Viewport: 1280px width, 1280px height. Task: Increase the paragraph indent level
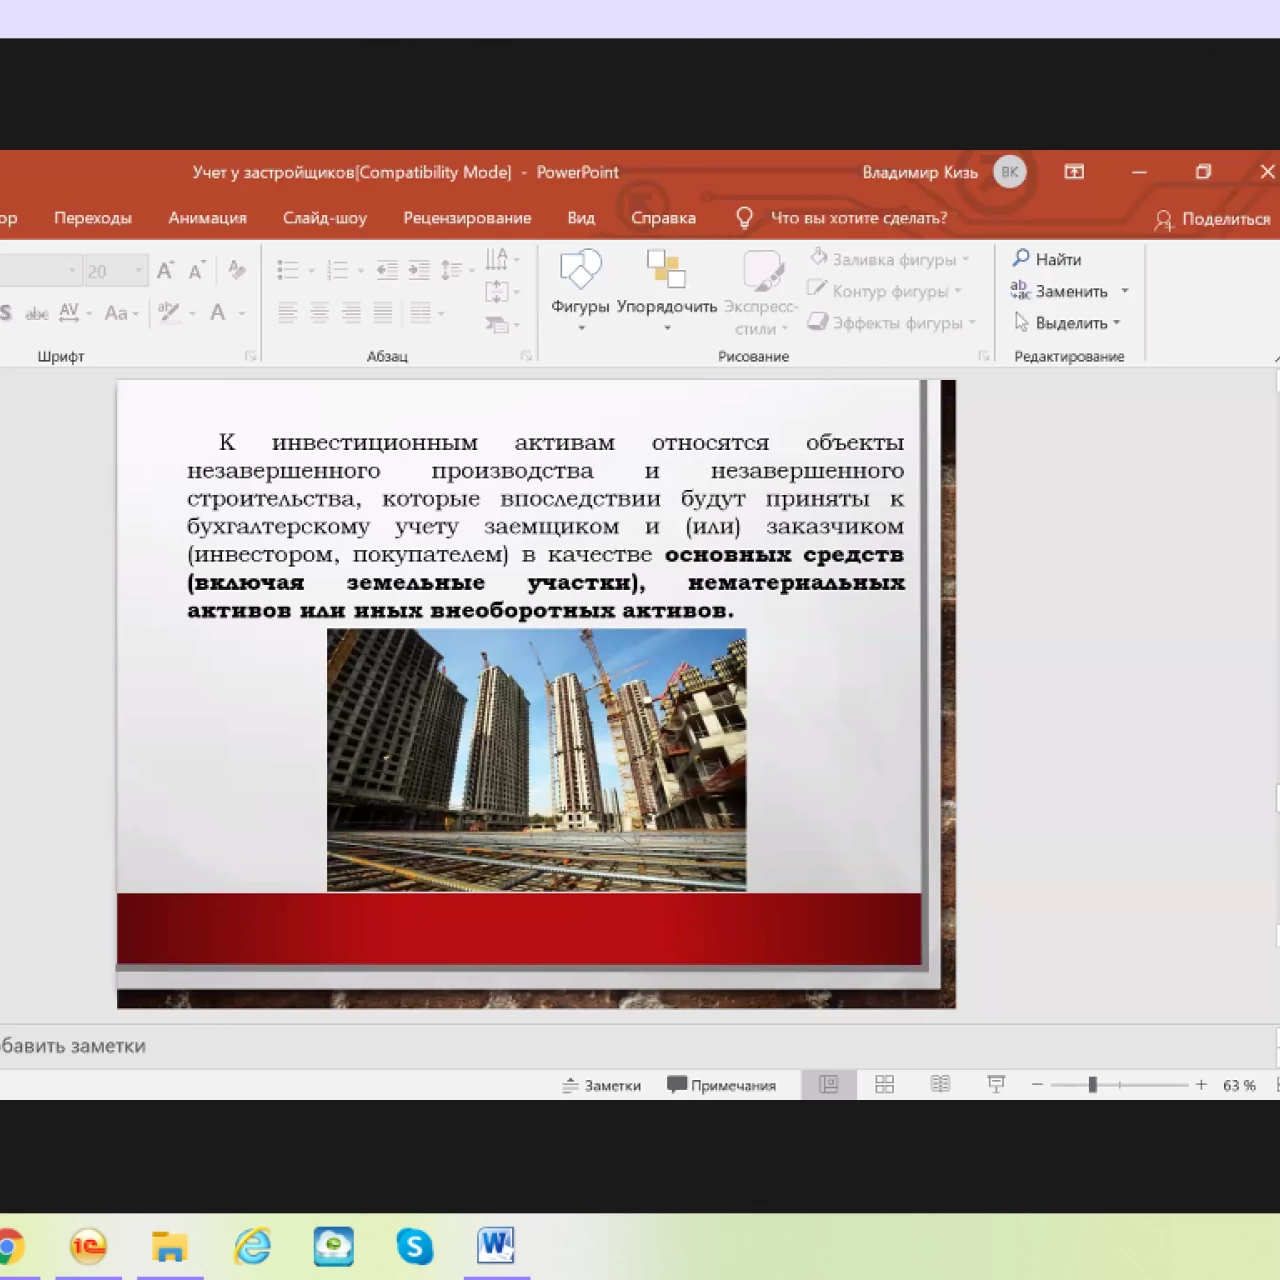pyautogui.click(x=420, y=270)
